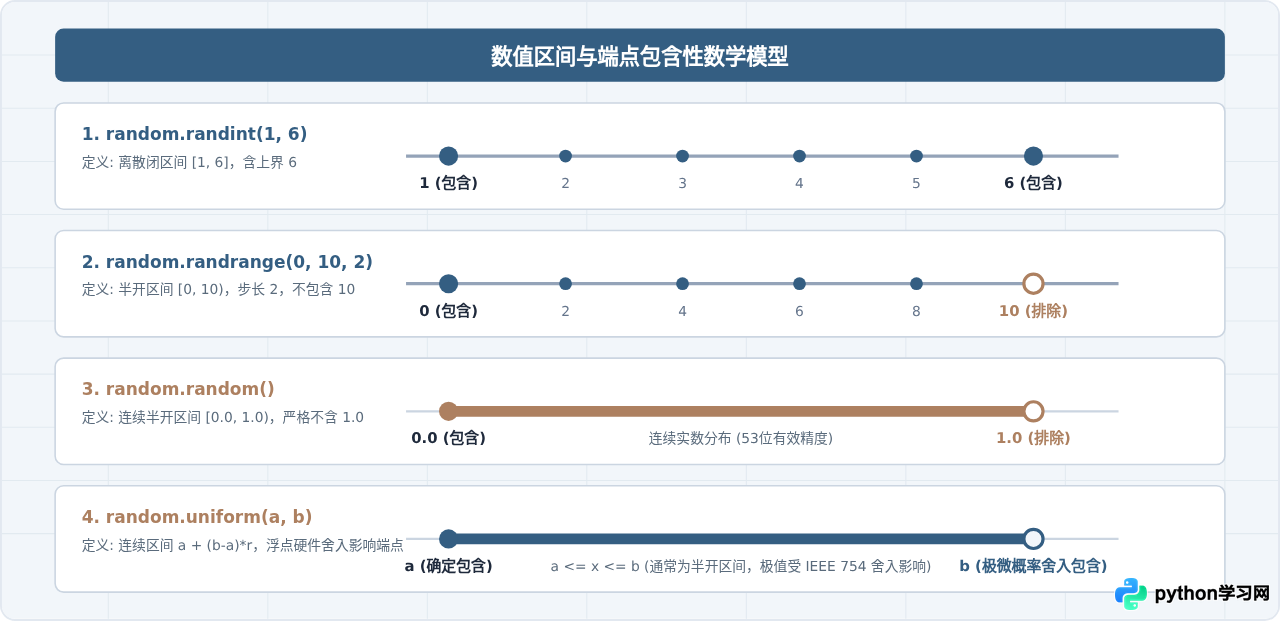The width and height of the screenshot is (1280, 621).
Task: Click the large dot above 0 (包含)
Action: coord(448,284)
